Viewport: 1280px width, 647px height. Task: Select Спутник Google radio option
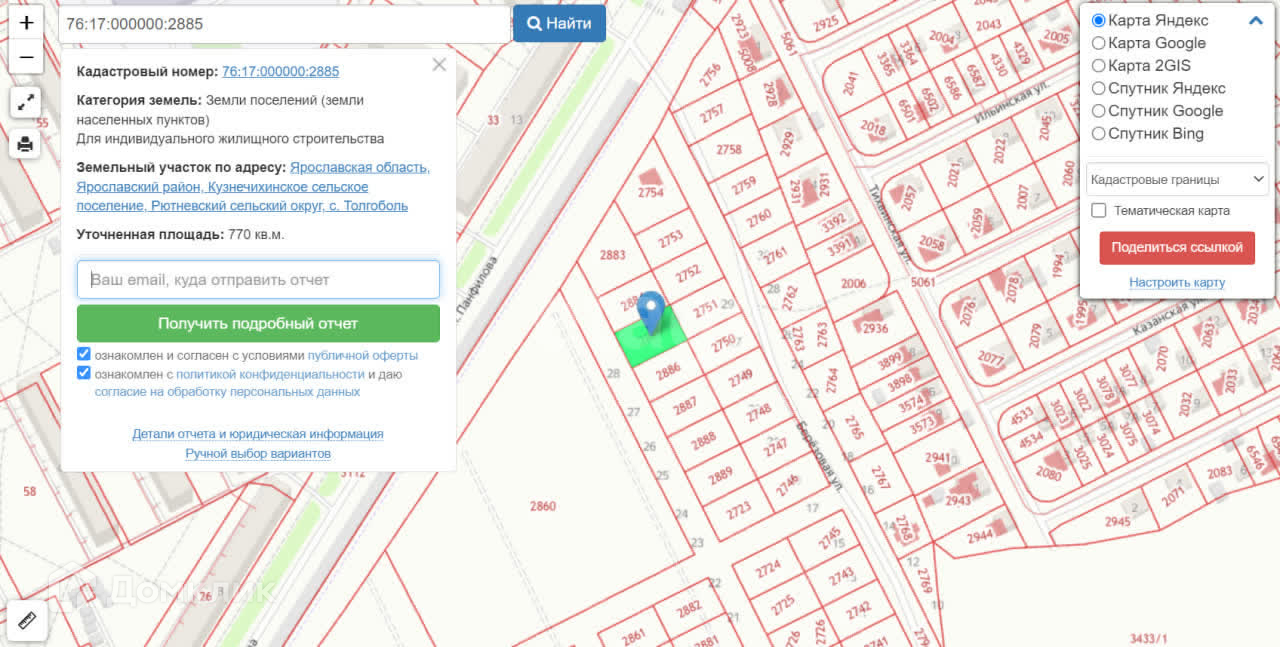coord(1098,111)
